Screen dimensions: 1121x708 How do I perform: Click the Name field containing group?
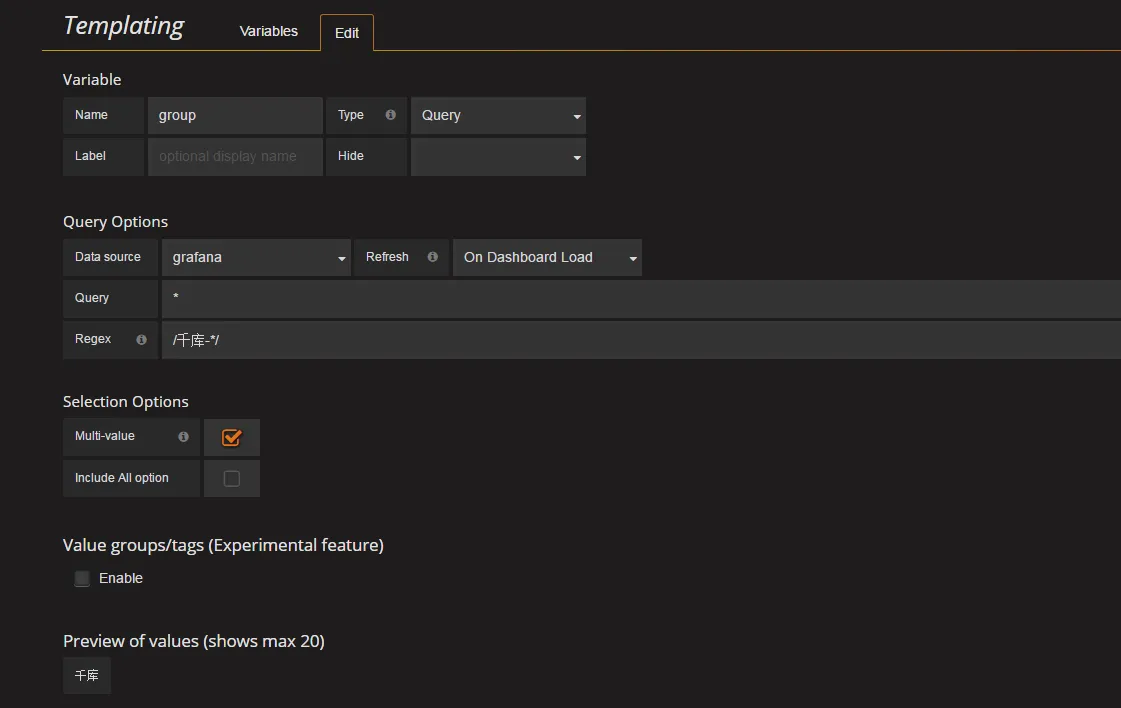(235, 116)
